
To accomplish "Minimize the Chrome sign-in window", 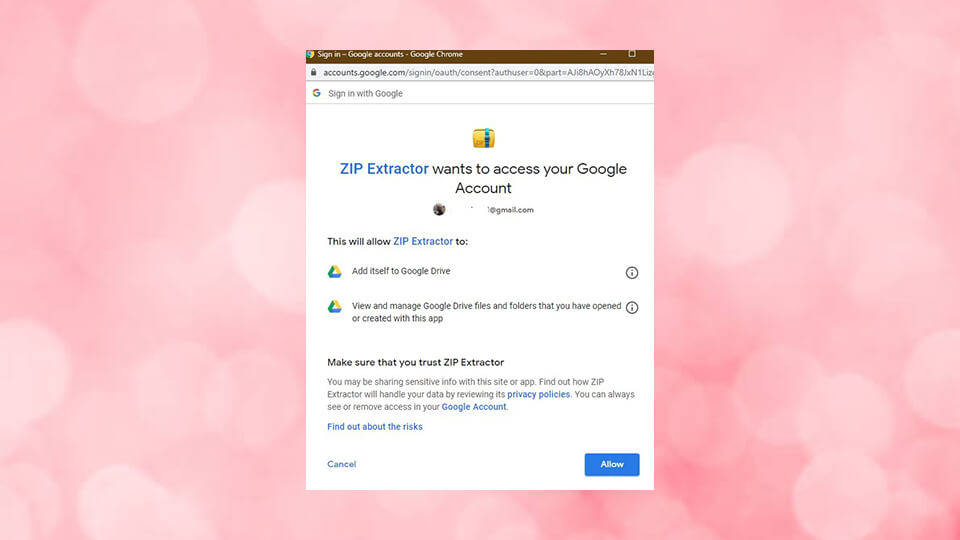I will pos(603,55).
